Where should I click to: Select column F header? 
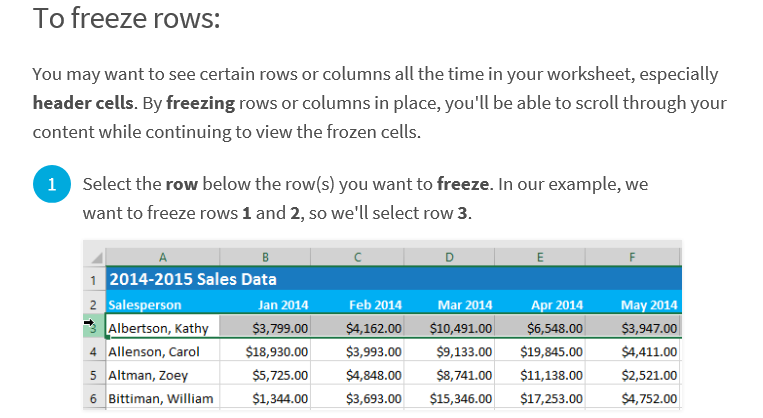click(x=632, y=257)
